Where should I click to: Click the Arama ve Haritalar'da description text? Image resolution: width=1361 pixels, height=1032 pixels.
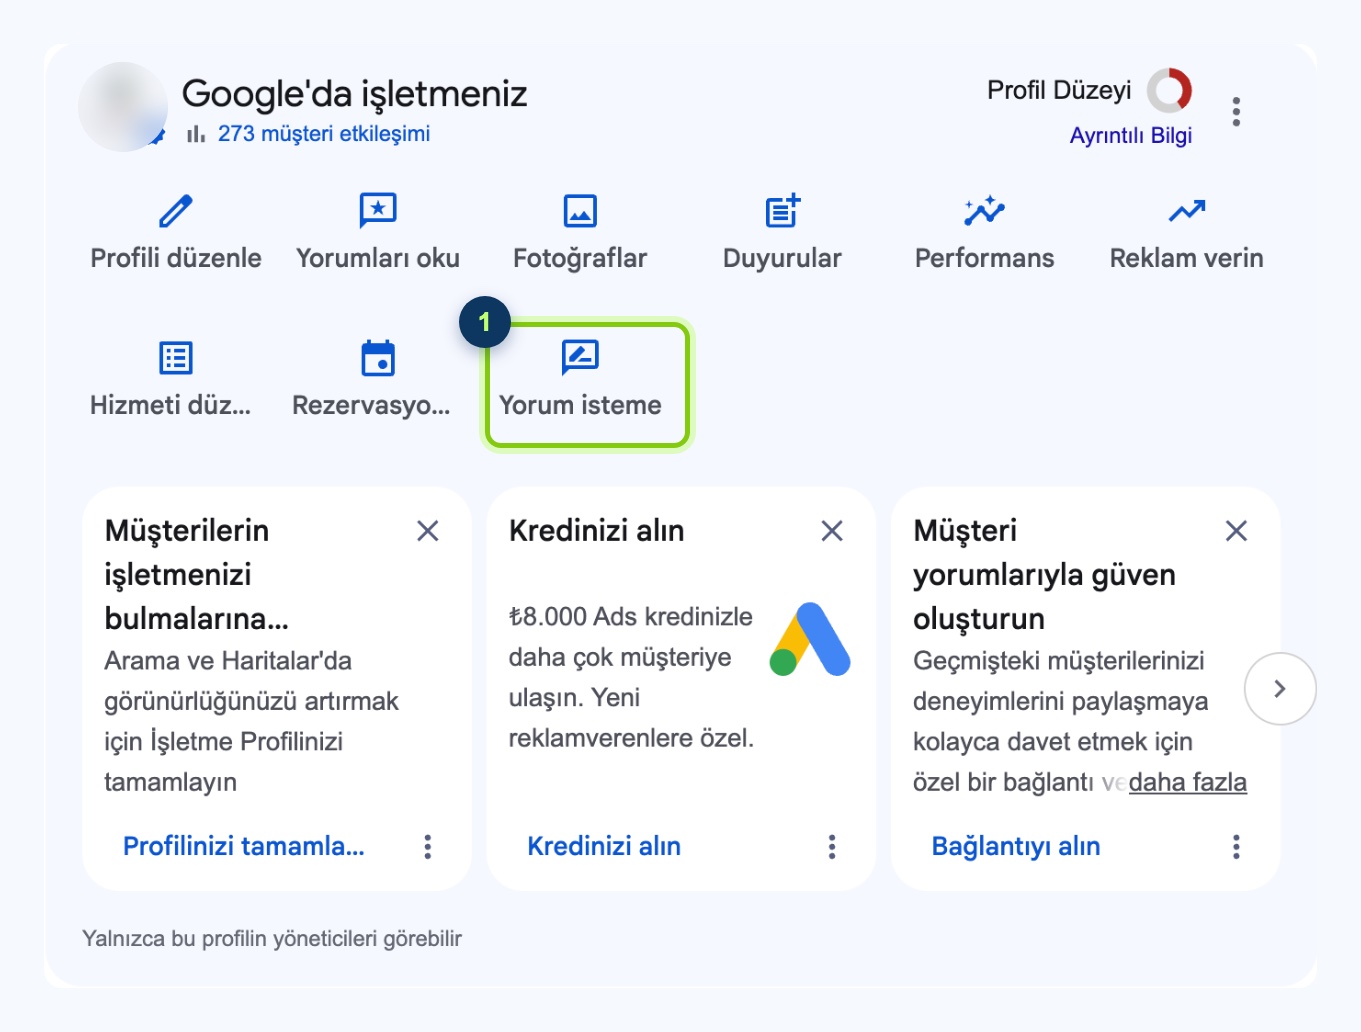[251, 721]
